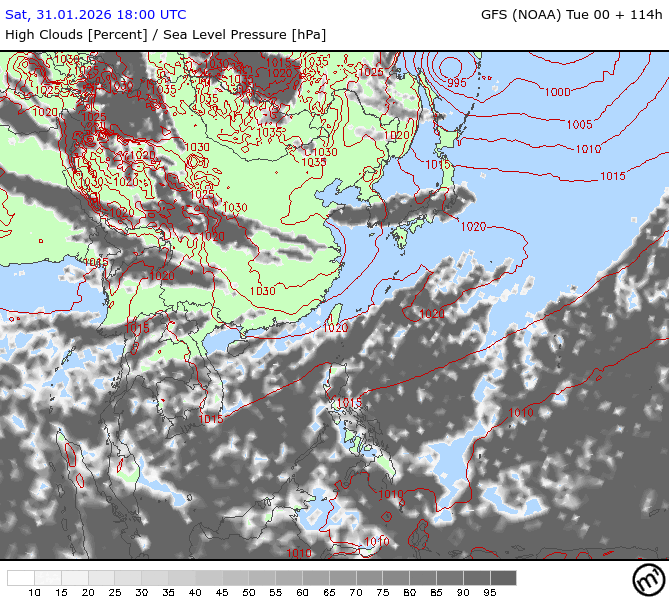The height and width of the screenshot is (600, 669).
Task: Click the circular m logo icon
Action: click(x=646, y=579)
